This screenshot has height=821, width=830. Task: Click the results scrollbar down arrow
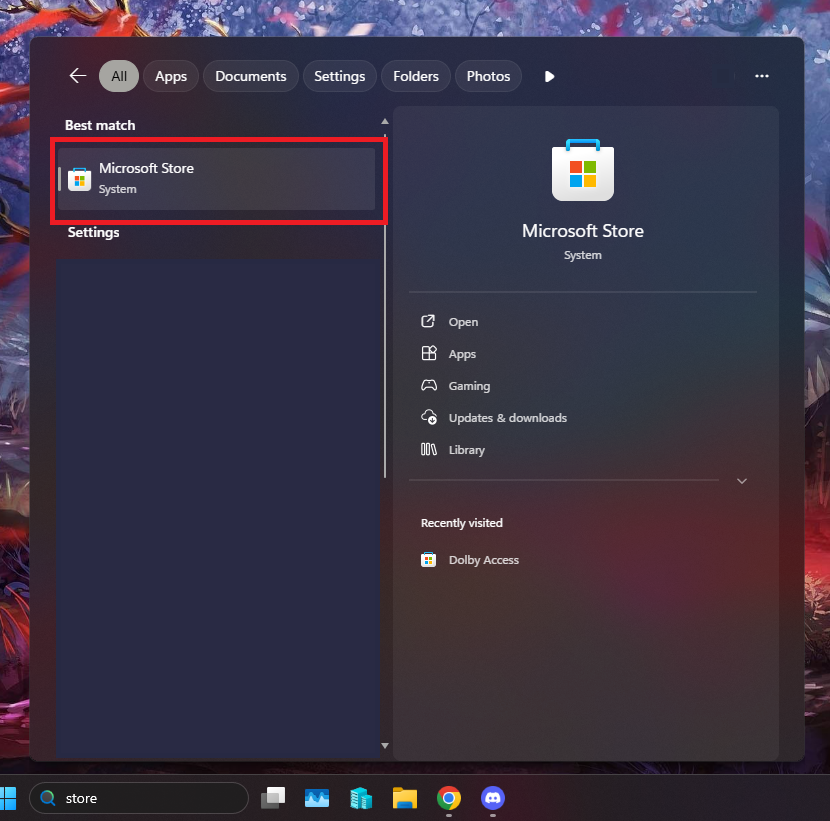pyautogui.click(x=385, y=745)
